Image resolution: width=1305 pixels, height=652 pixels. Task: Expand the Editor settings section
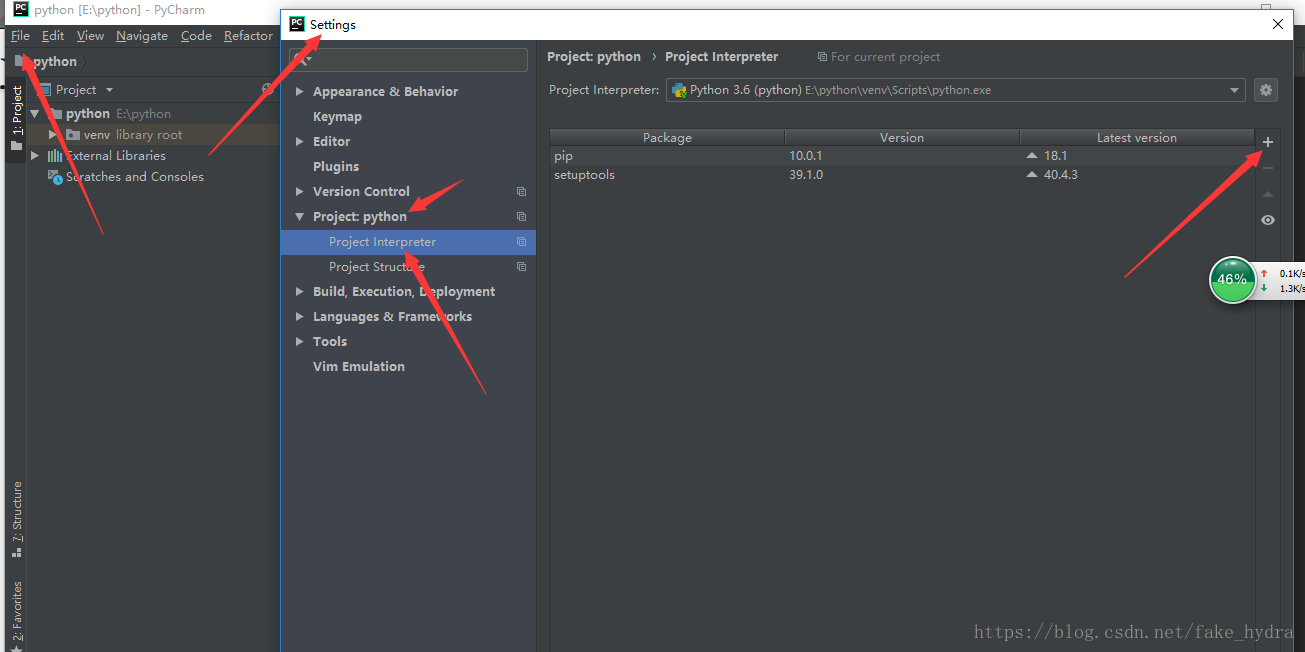[299, 141]
